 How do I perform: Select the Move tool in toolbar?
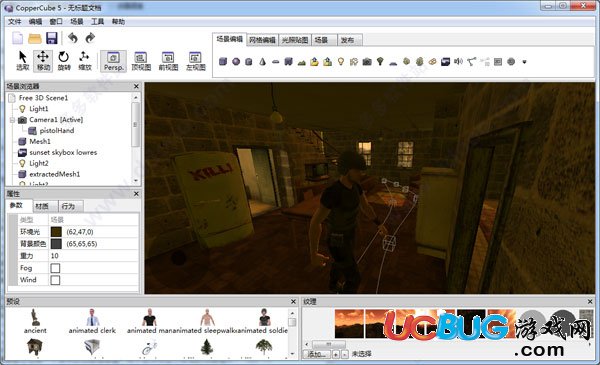click(x=43, y=61)
